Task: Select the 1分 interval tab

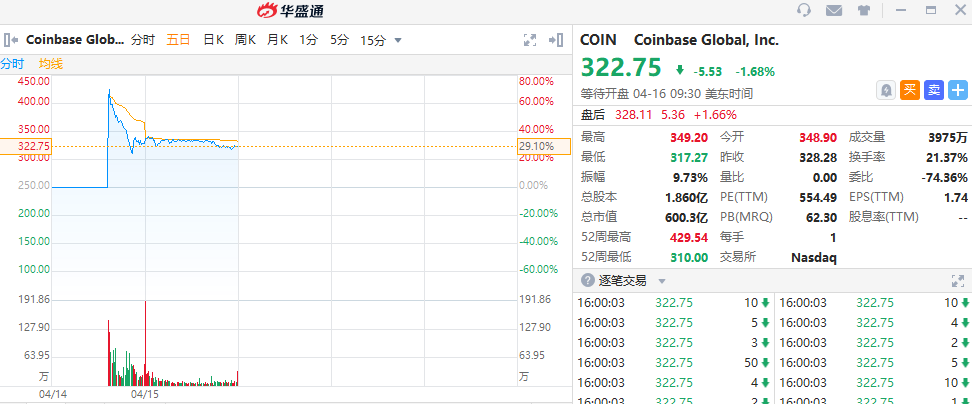Action: 308,40
